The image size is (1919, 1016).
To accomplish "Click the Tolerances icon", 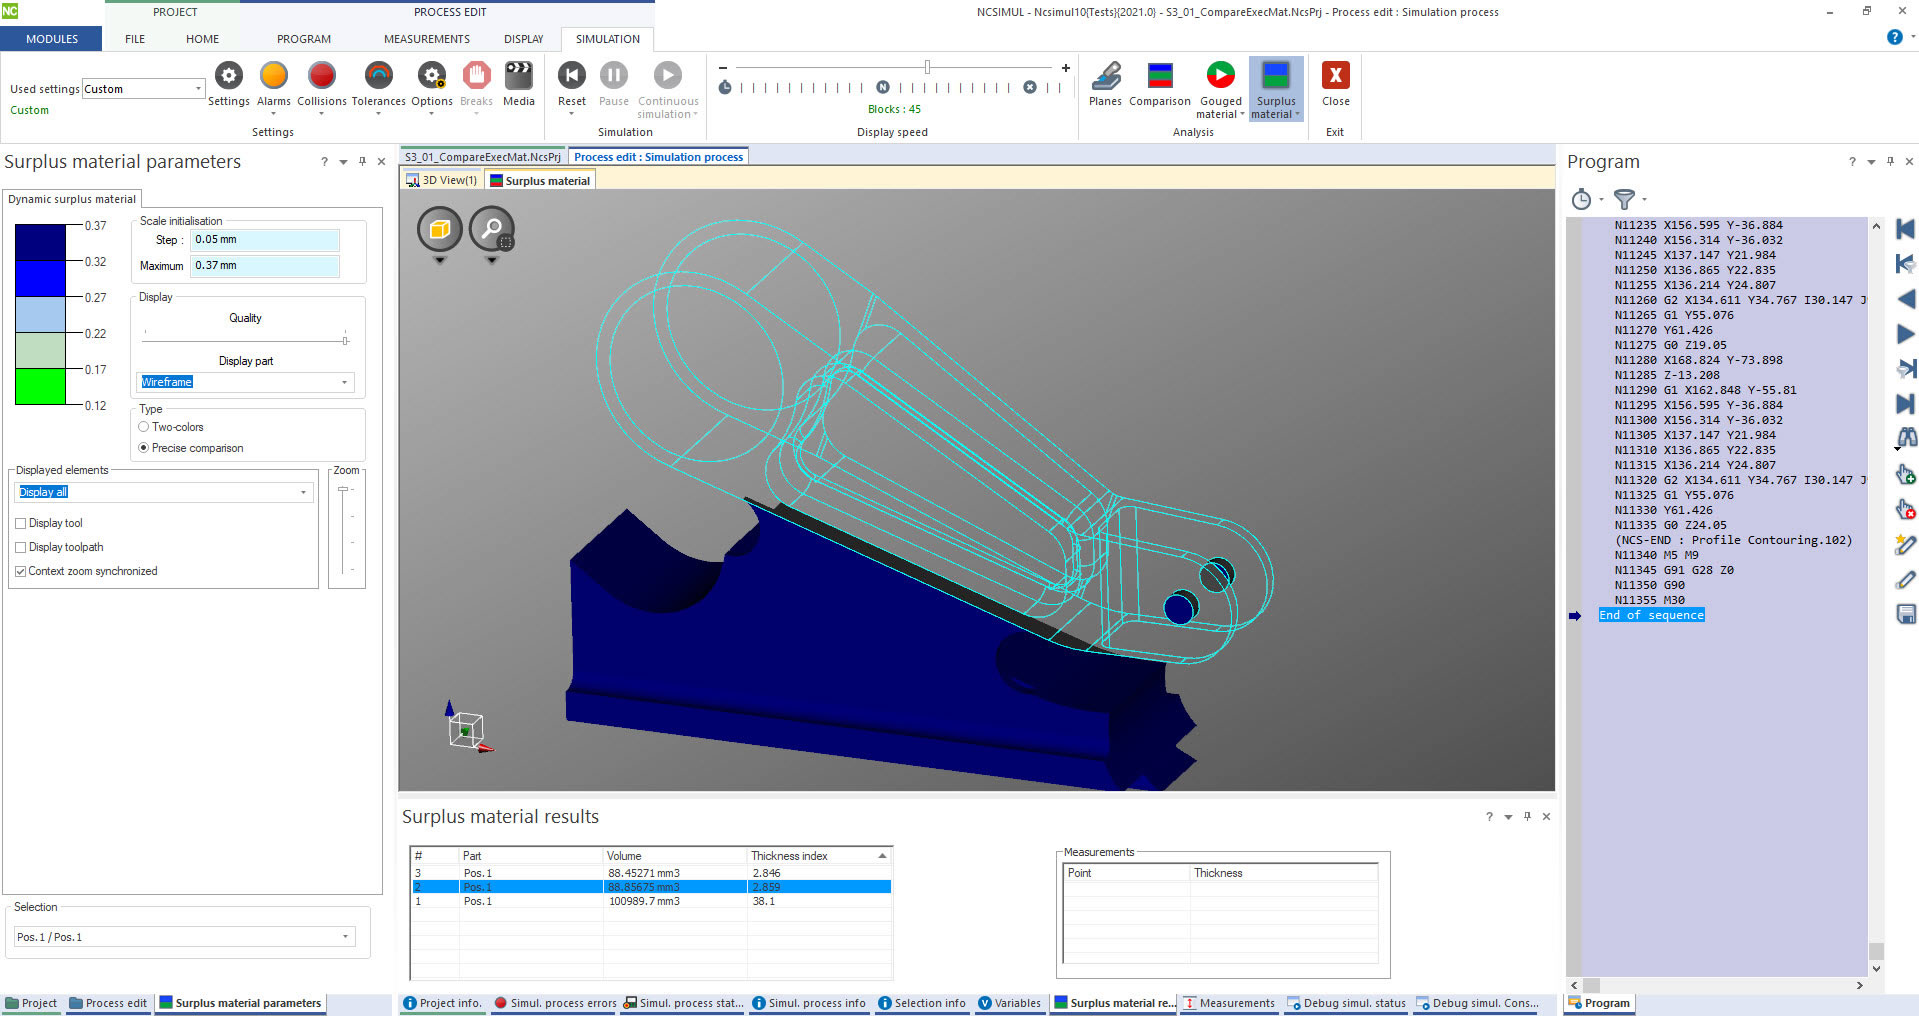I will pos(378,77).
